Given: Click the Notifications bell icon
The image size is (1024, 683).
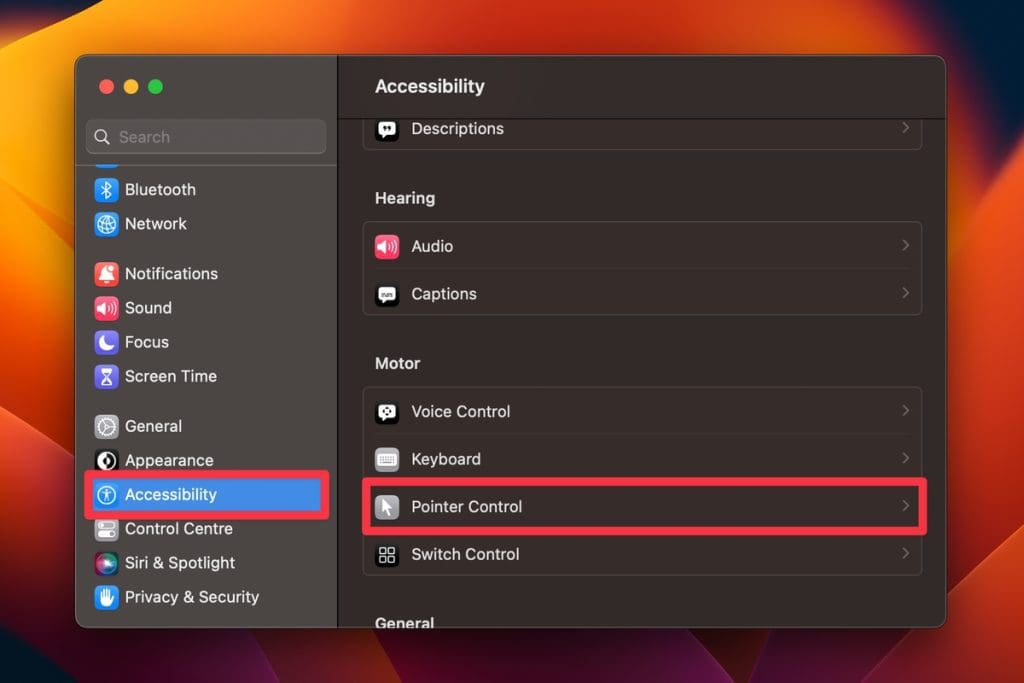Looking at the screenshot, I should coord(106,274).
